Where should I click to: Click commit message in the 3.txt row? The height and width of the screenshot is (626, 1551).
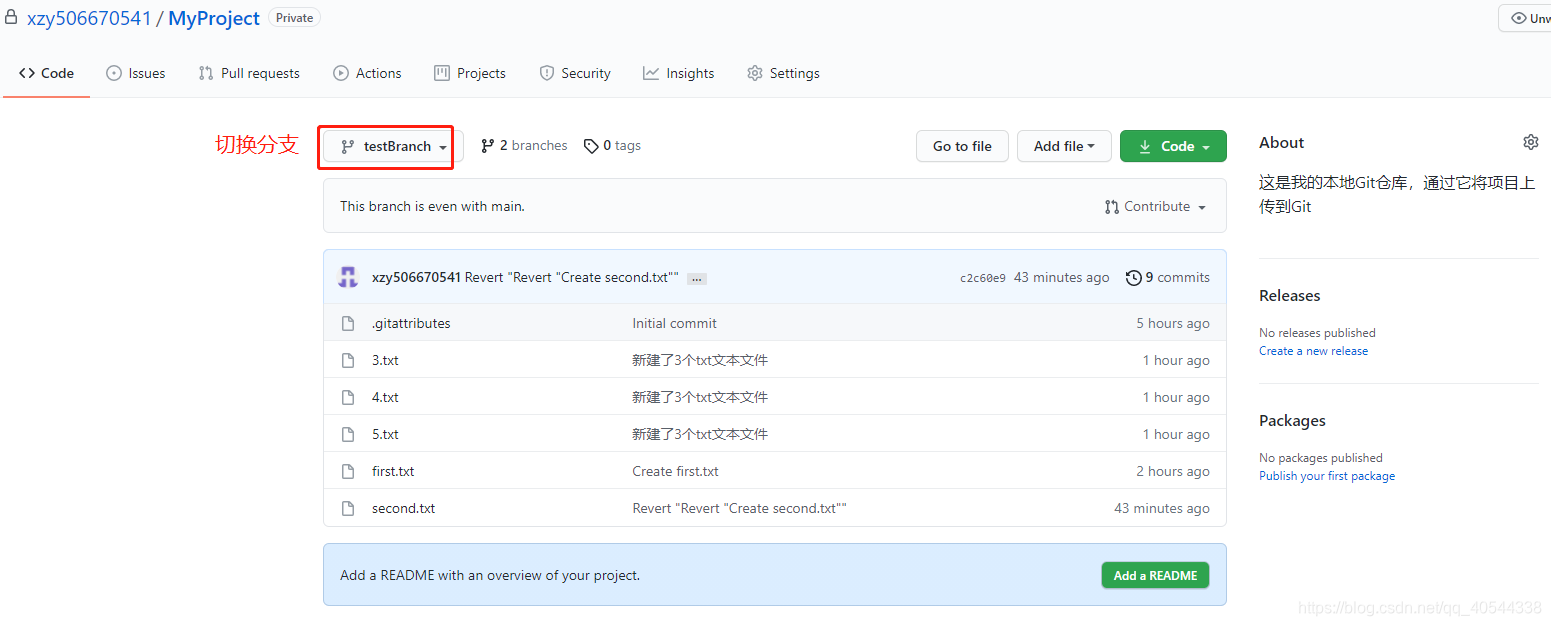click(x=700, y=360)
